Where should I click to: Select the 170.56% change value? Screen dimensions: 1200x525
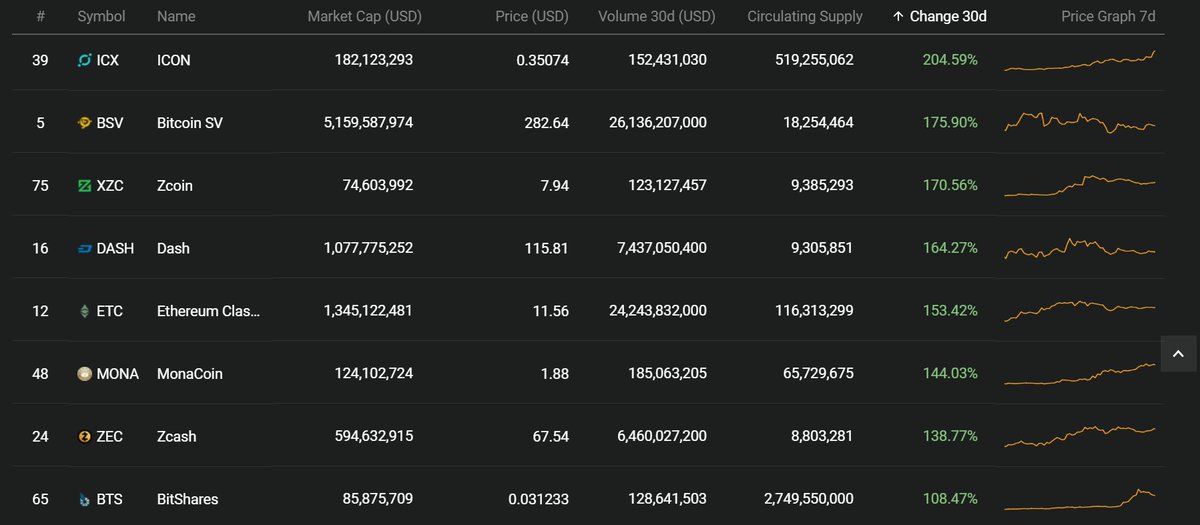point(950,185)
